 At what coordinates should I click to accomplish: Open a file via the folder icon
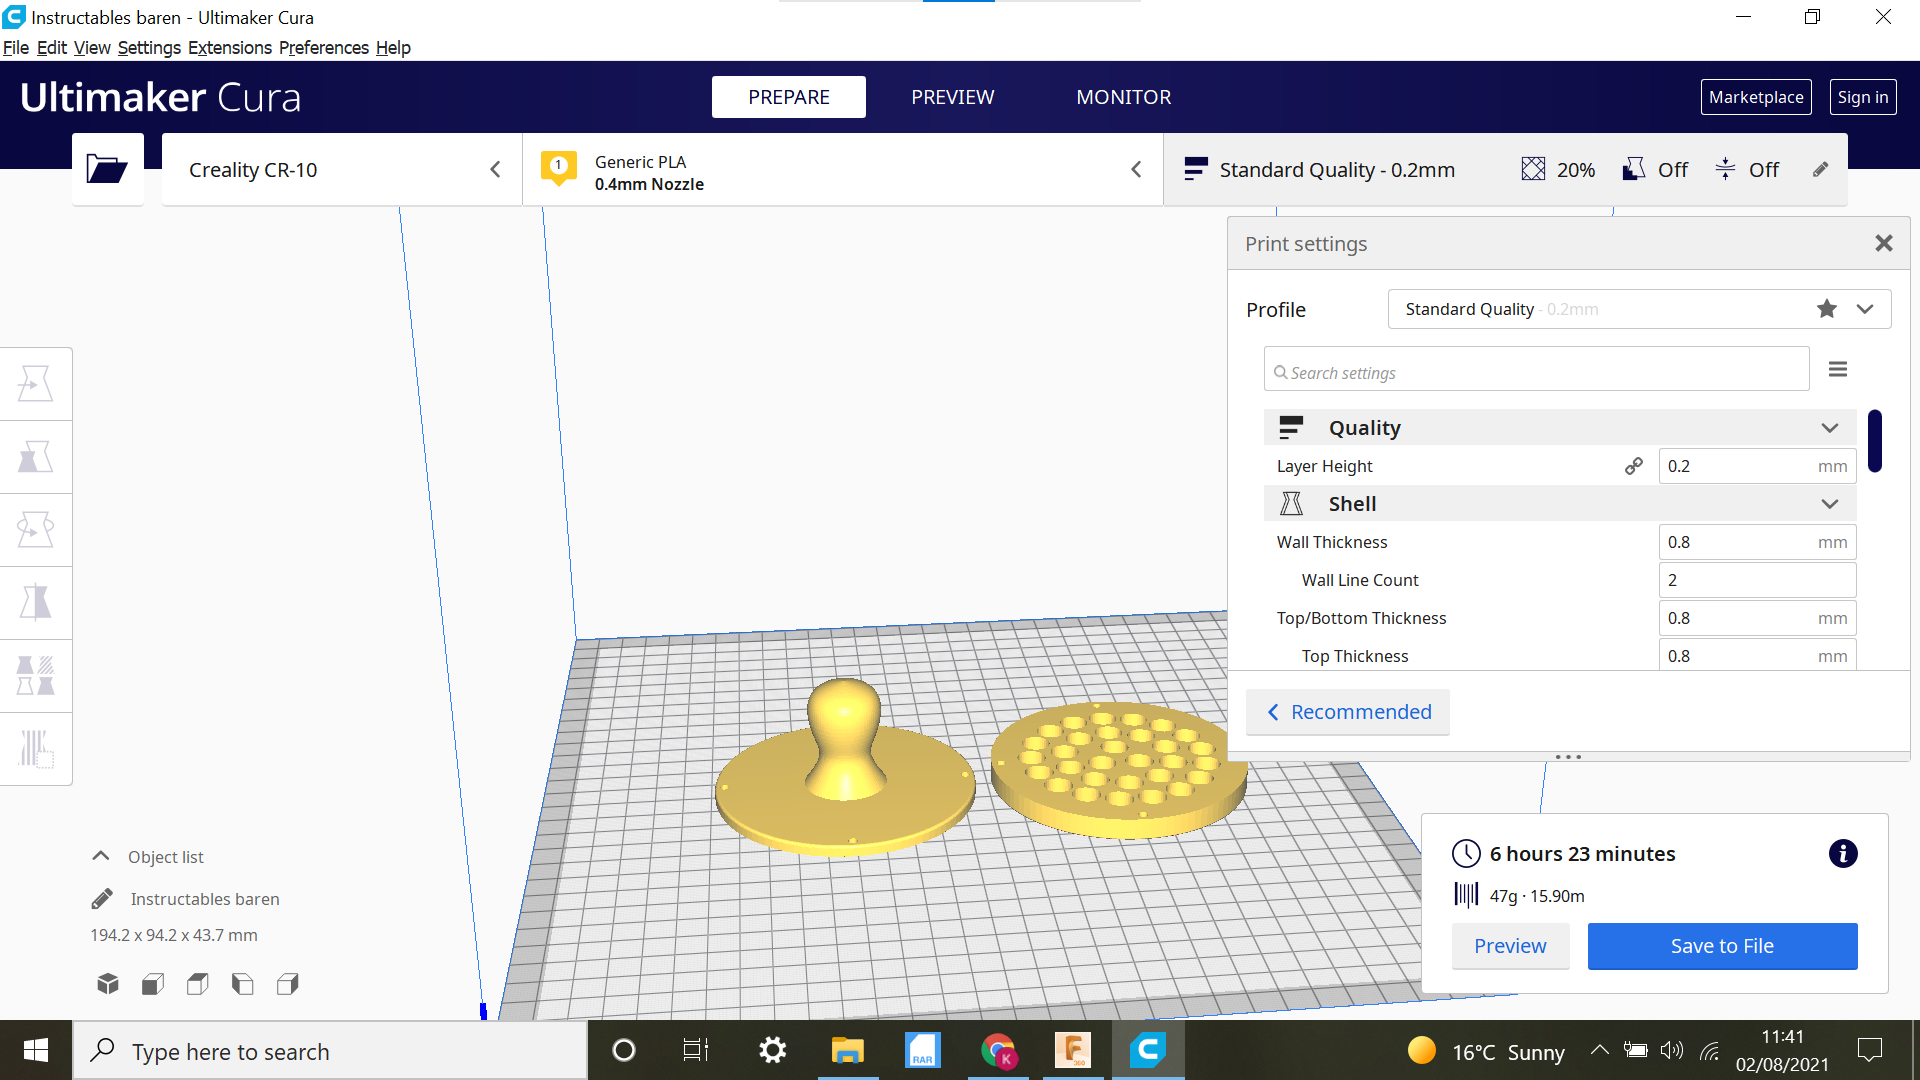click(x=107, y=169)
